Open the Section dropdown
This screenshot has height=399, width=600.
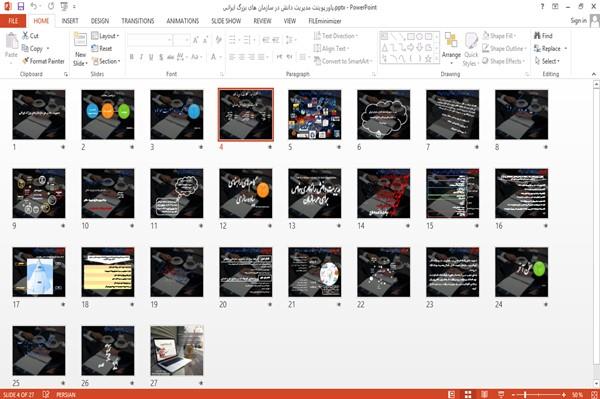coord(106,61)
